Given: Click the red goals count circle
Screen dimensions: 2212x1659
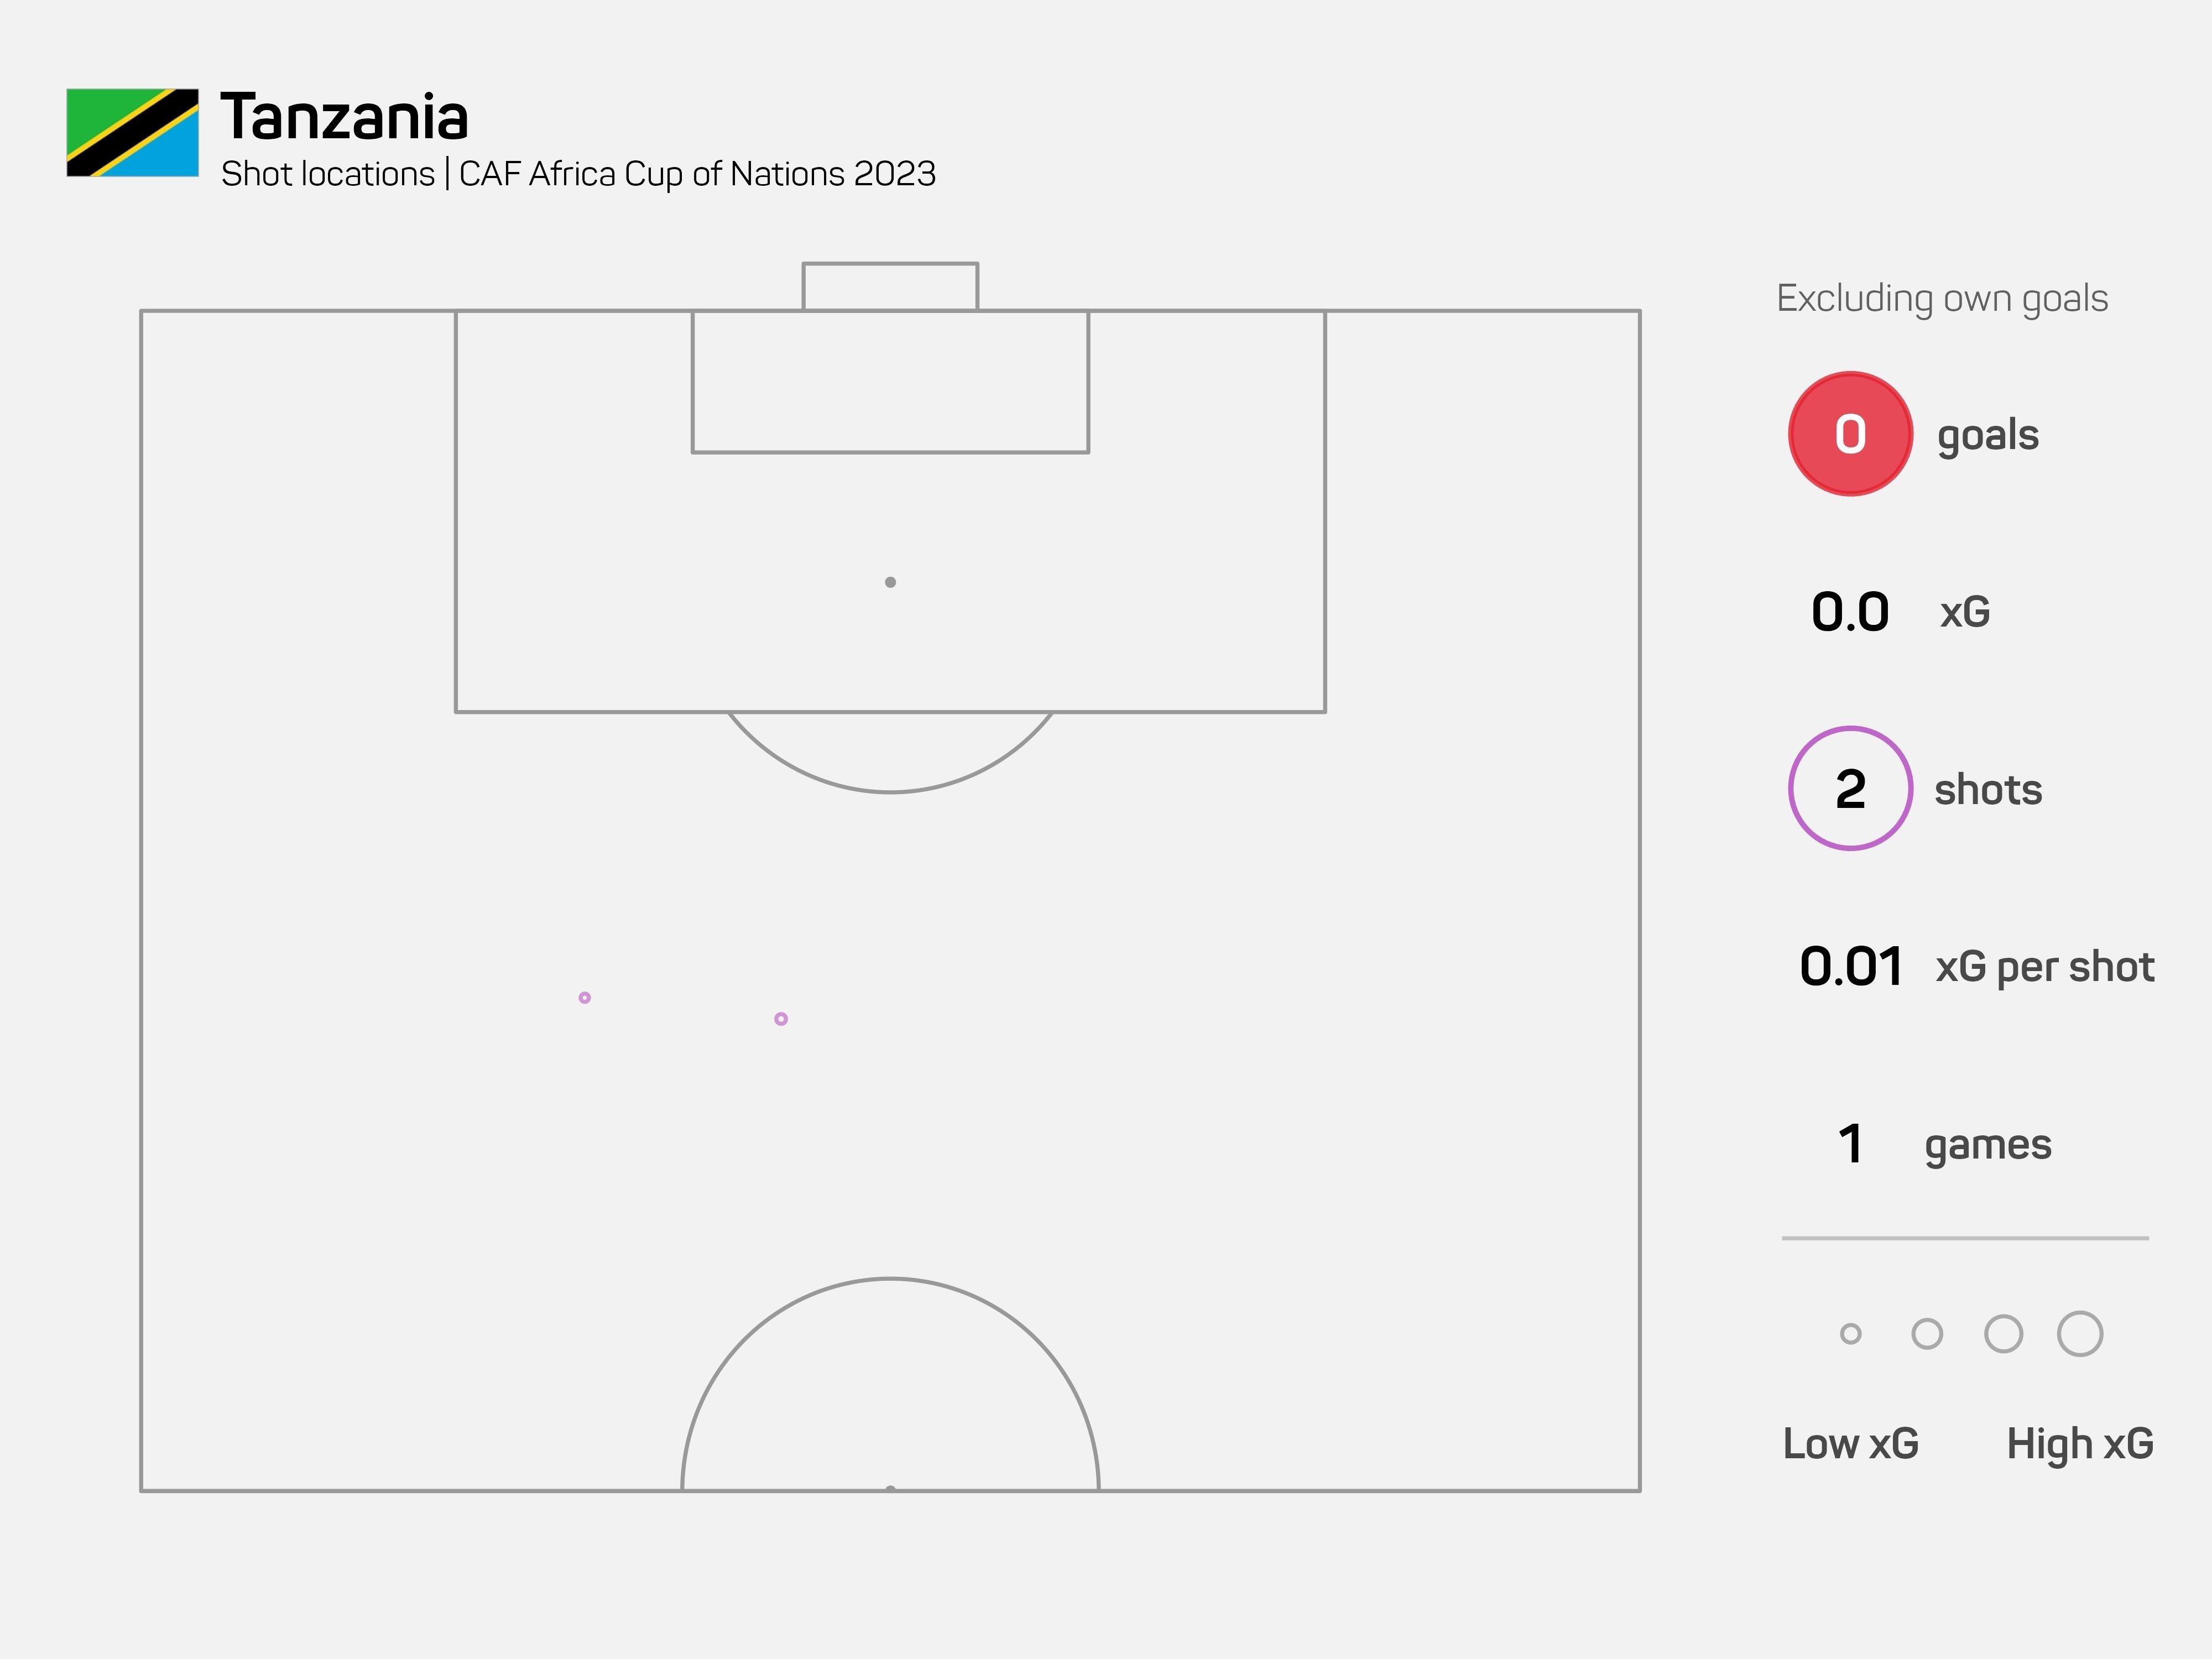Looking at the screenshot, I should tap(1850, 434).
